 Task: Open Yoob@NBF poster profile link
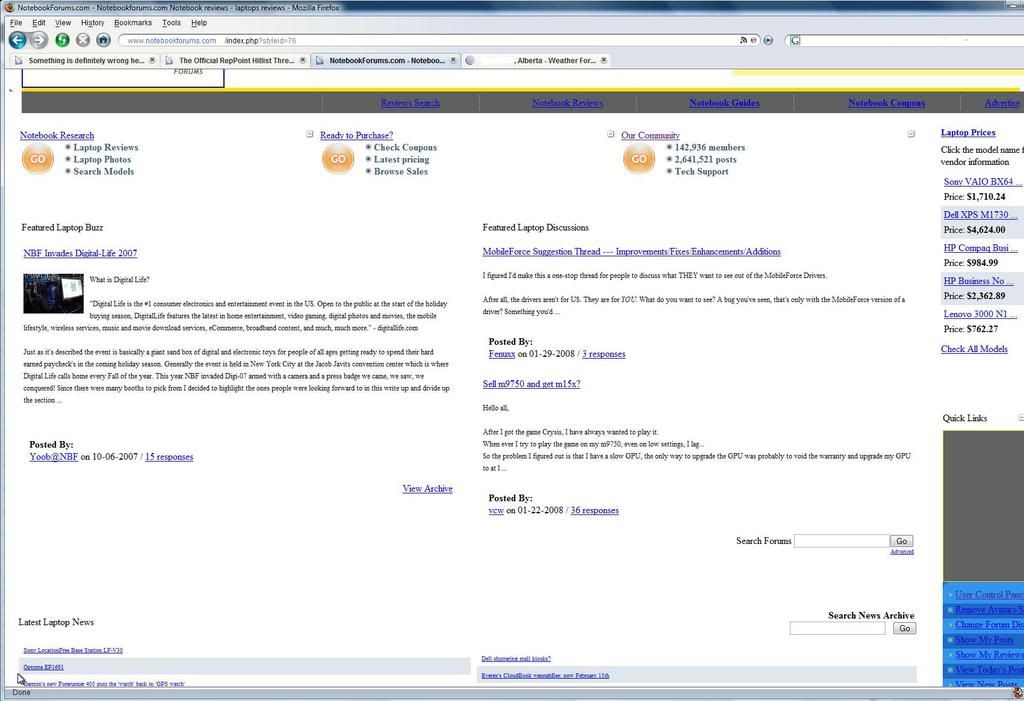(x=54, y=457)
